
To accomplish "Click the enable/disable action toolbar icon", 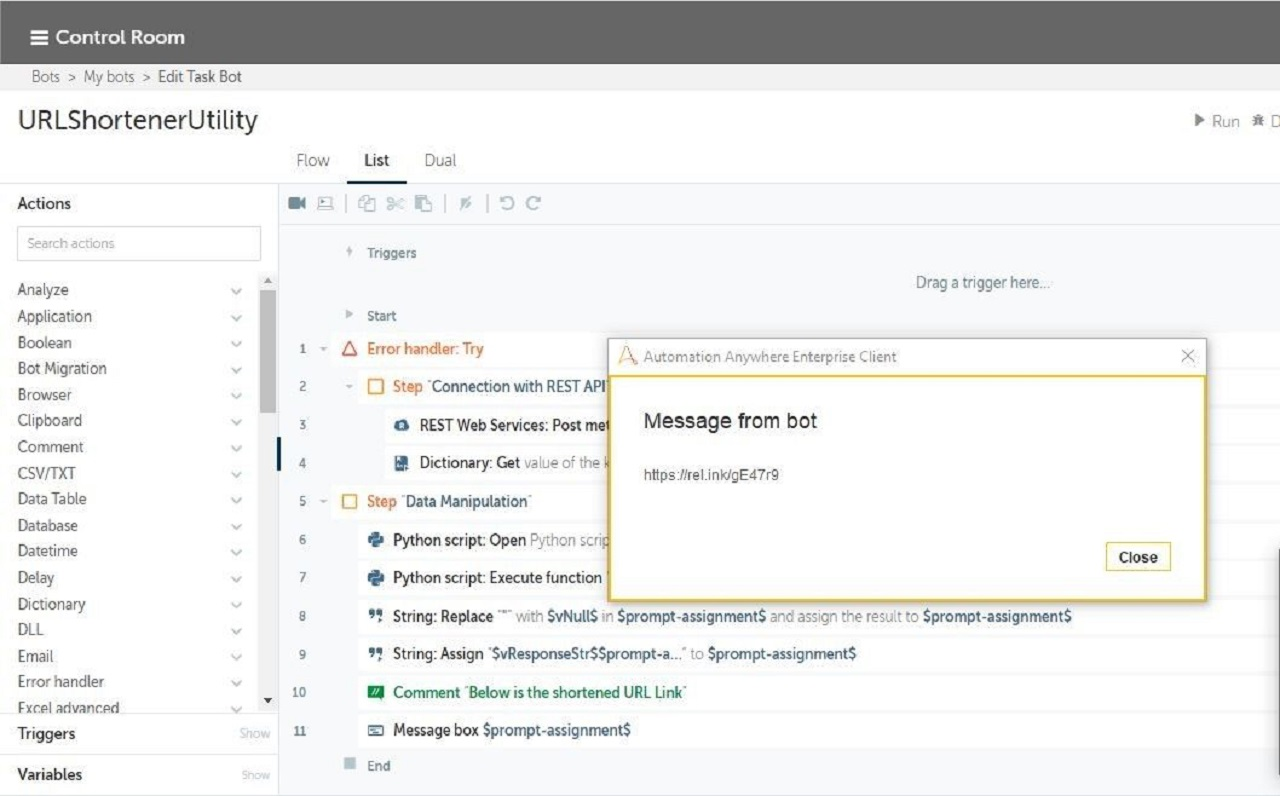I will (x=465, y=203).
